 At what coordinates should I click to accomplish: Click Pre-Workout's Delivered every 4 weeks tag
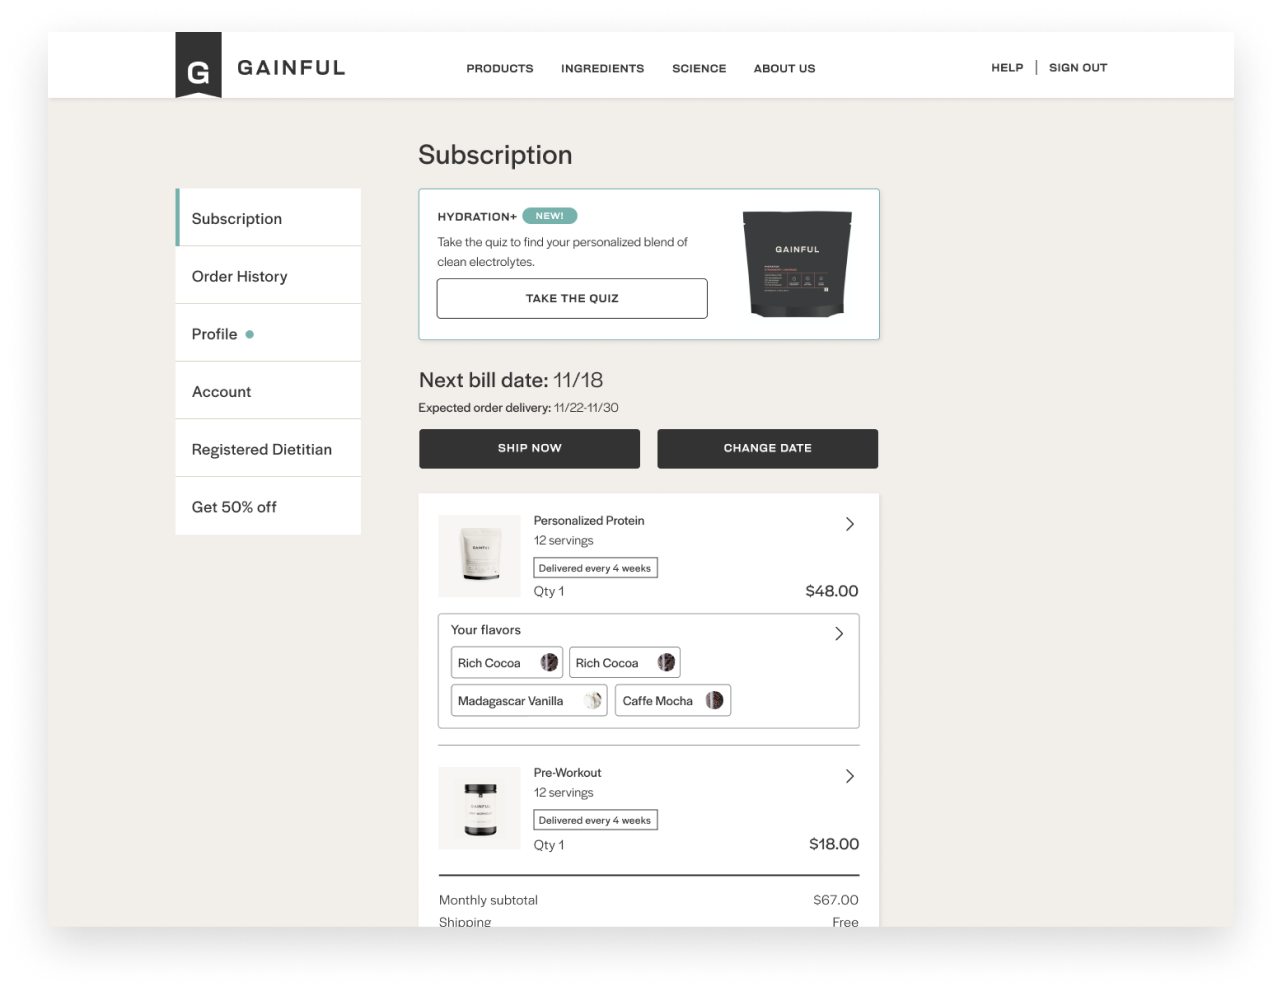[x=595, y=820]
